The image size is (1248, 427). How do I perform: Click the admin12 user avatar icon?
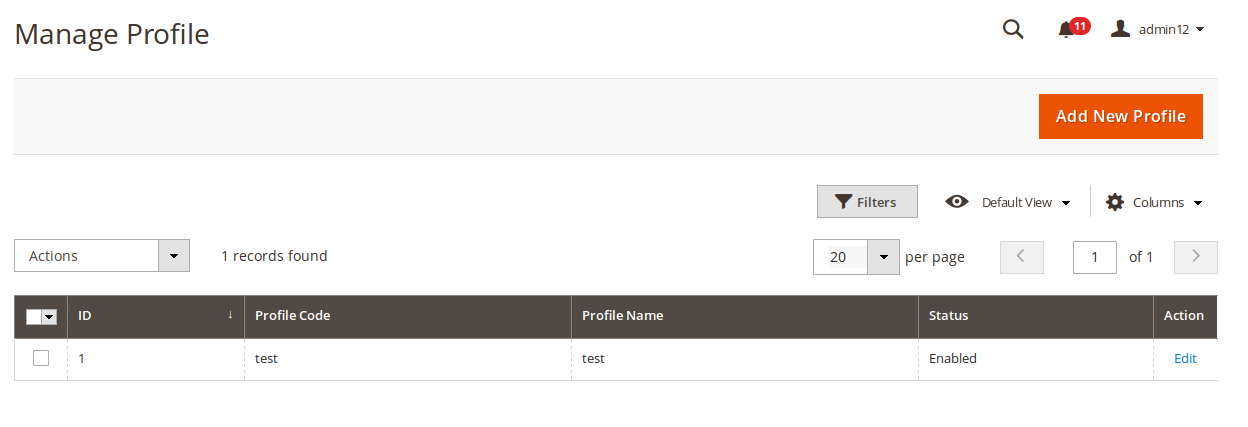1120,29
